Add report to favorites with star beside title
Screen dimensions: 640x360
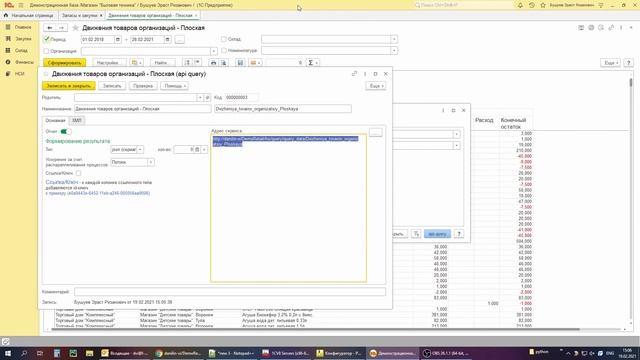click(x=76, y=28)
